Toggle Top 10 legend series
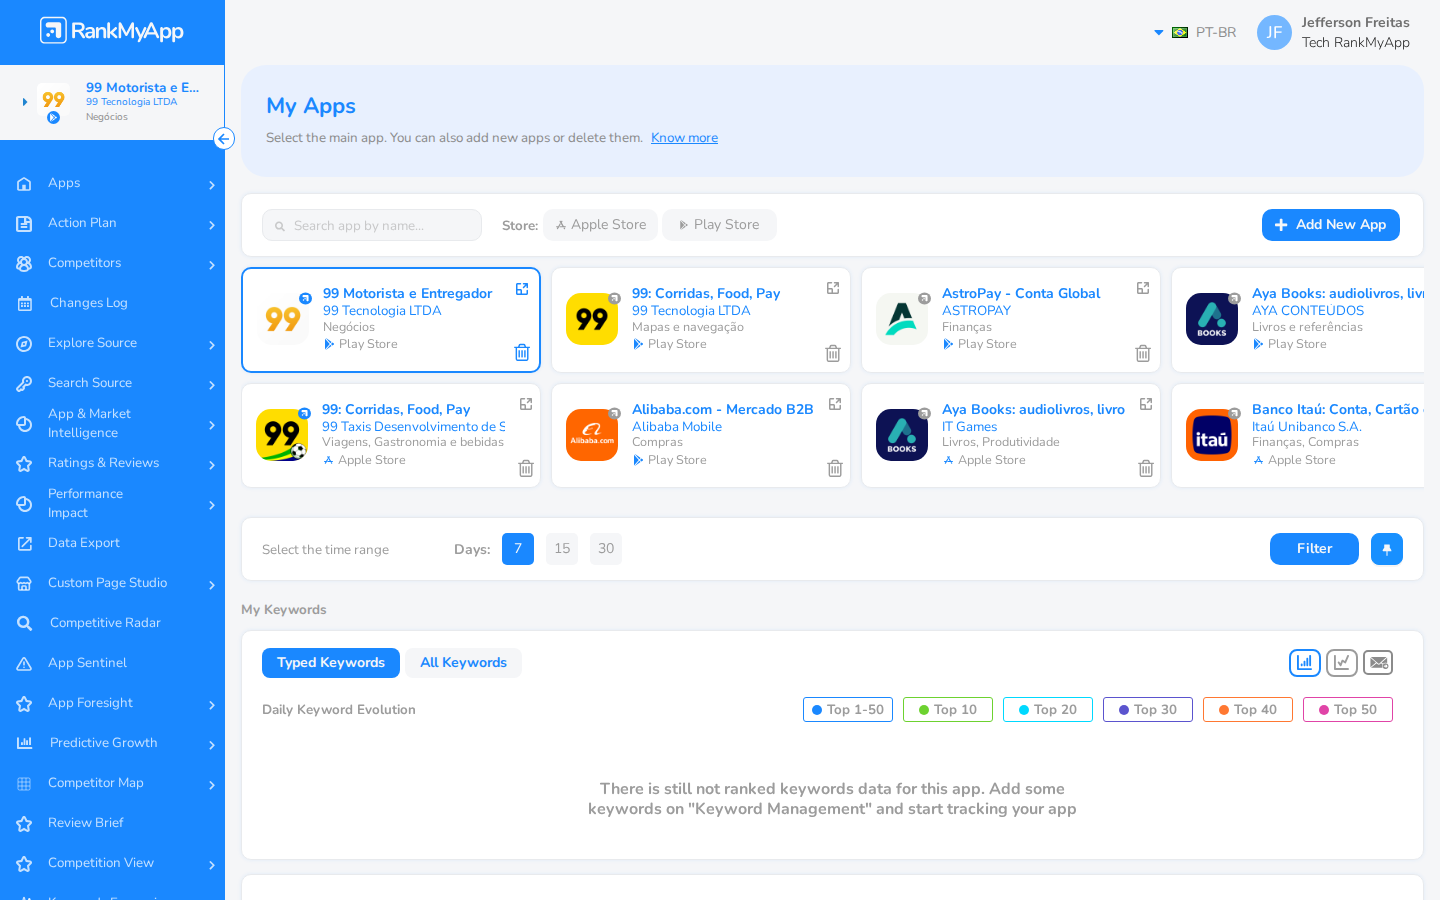Image resolution: width=1440 pixels, height=900 pixels. tap(948, 710)
